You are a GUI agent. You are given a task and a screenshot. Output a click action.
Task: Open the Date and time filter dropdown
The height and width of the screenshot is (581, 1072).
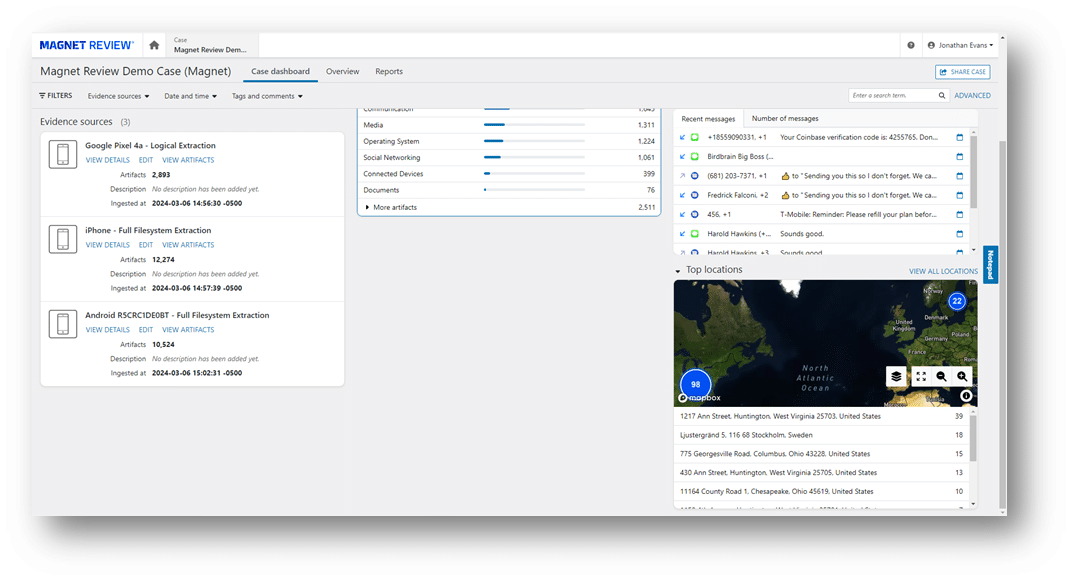coord(190,96)
